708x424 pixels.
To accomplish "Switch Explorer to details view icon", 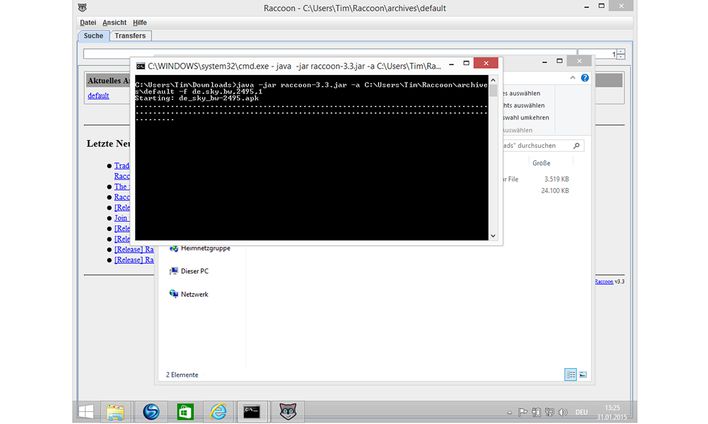I will coord(570,374).
